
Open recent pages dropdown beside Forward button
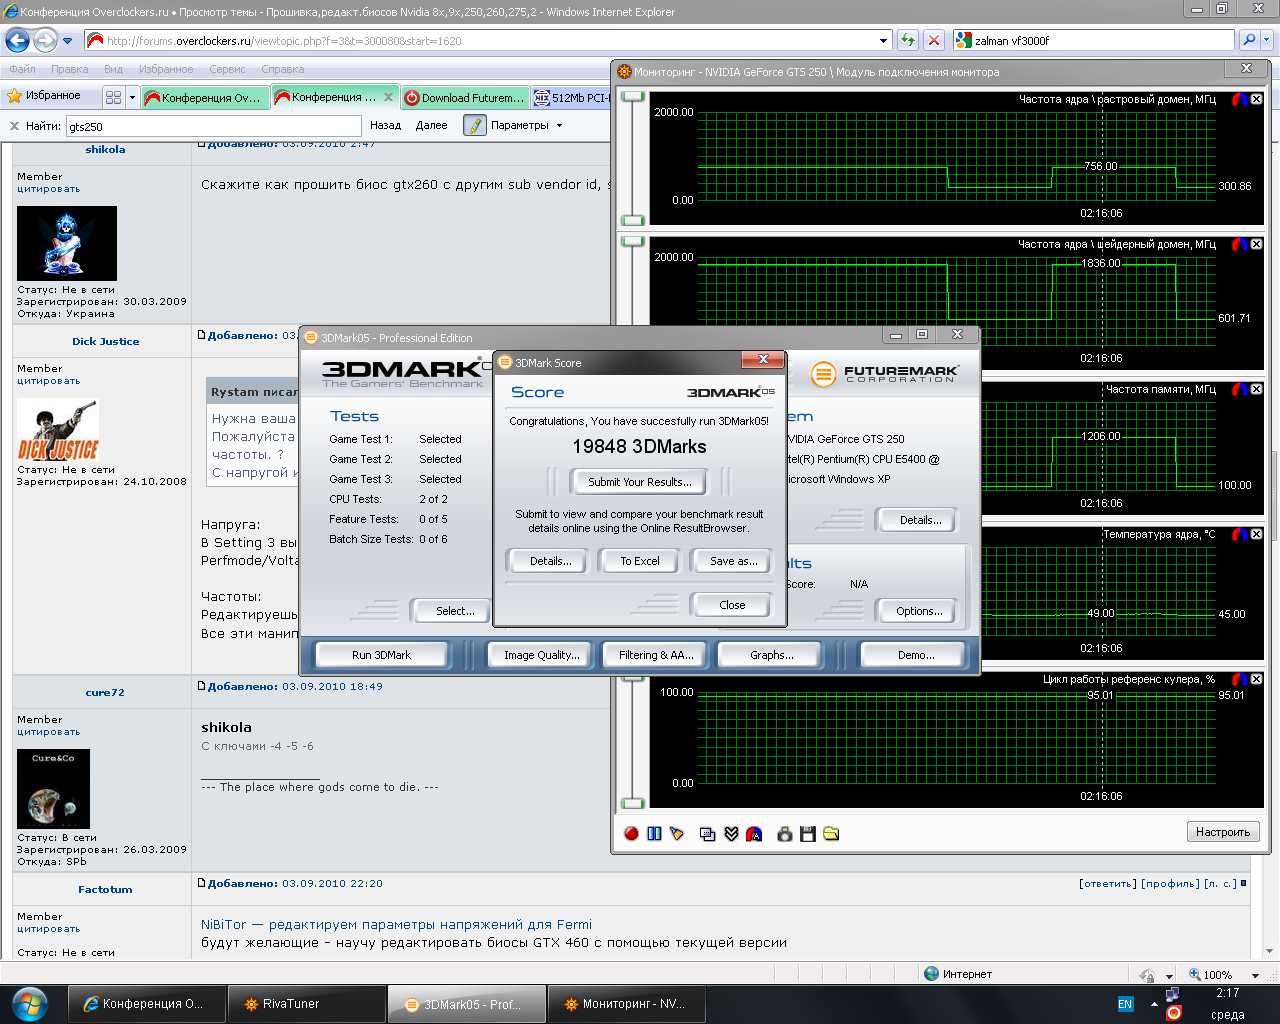pyautogui.click(x=67, y=41)
